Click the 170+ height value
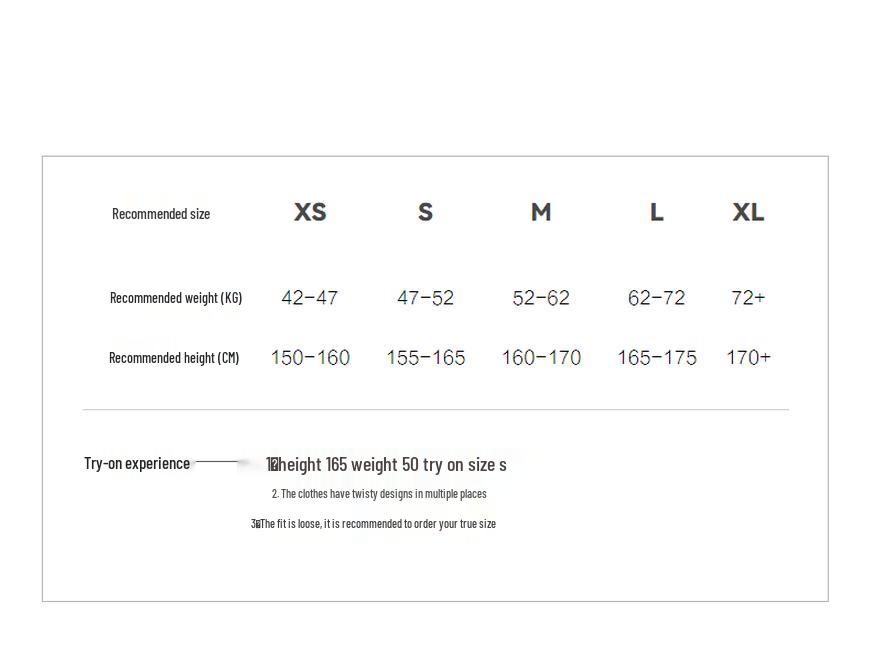 tap(748, 358)
